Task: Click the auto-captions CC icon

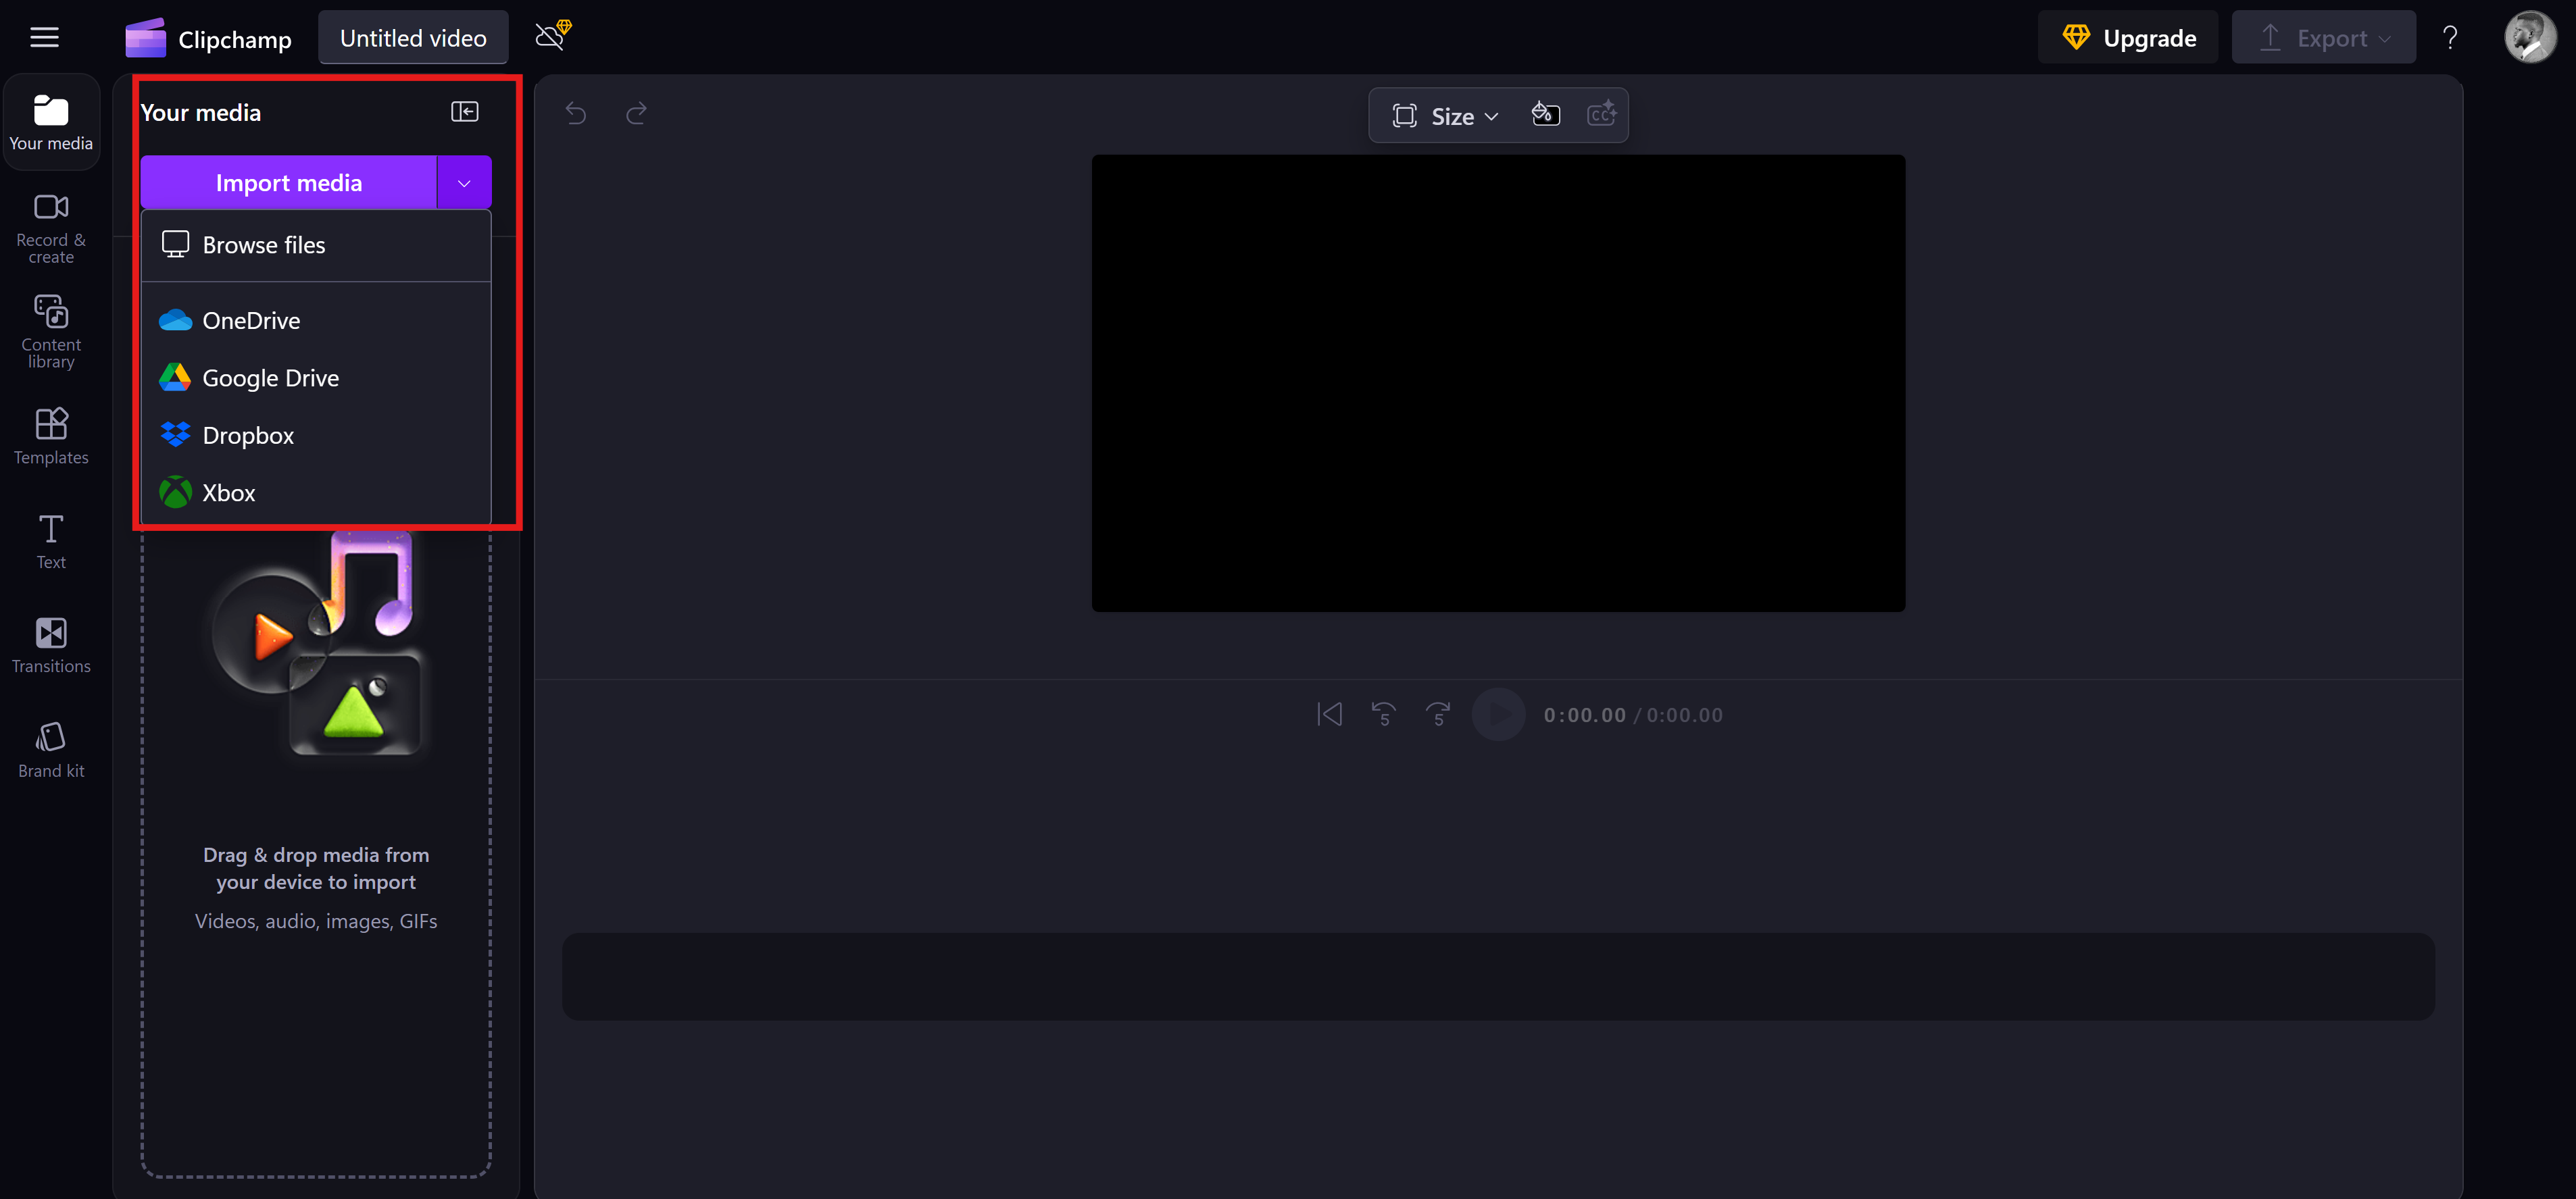Action: [x=1601, y=115]
